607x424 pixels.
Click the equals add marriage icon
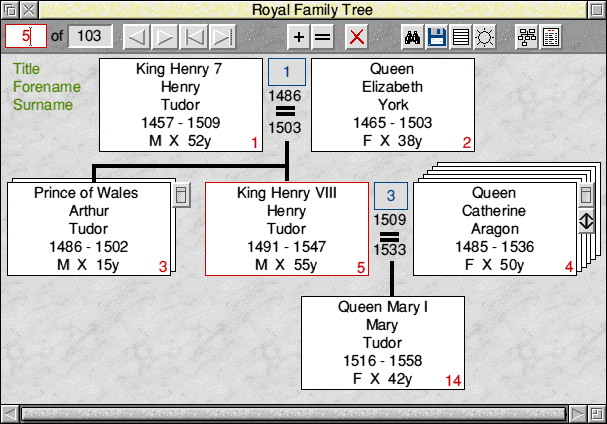321,37
